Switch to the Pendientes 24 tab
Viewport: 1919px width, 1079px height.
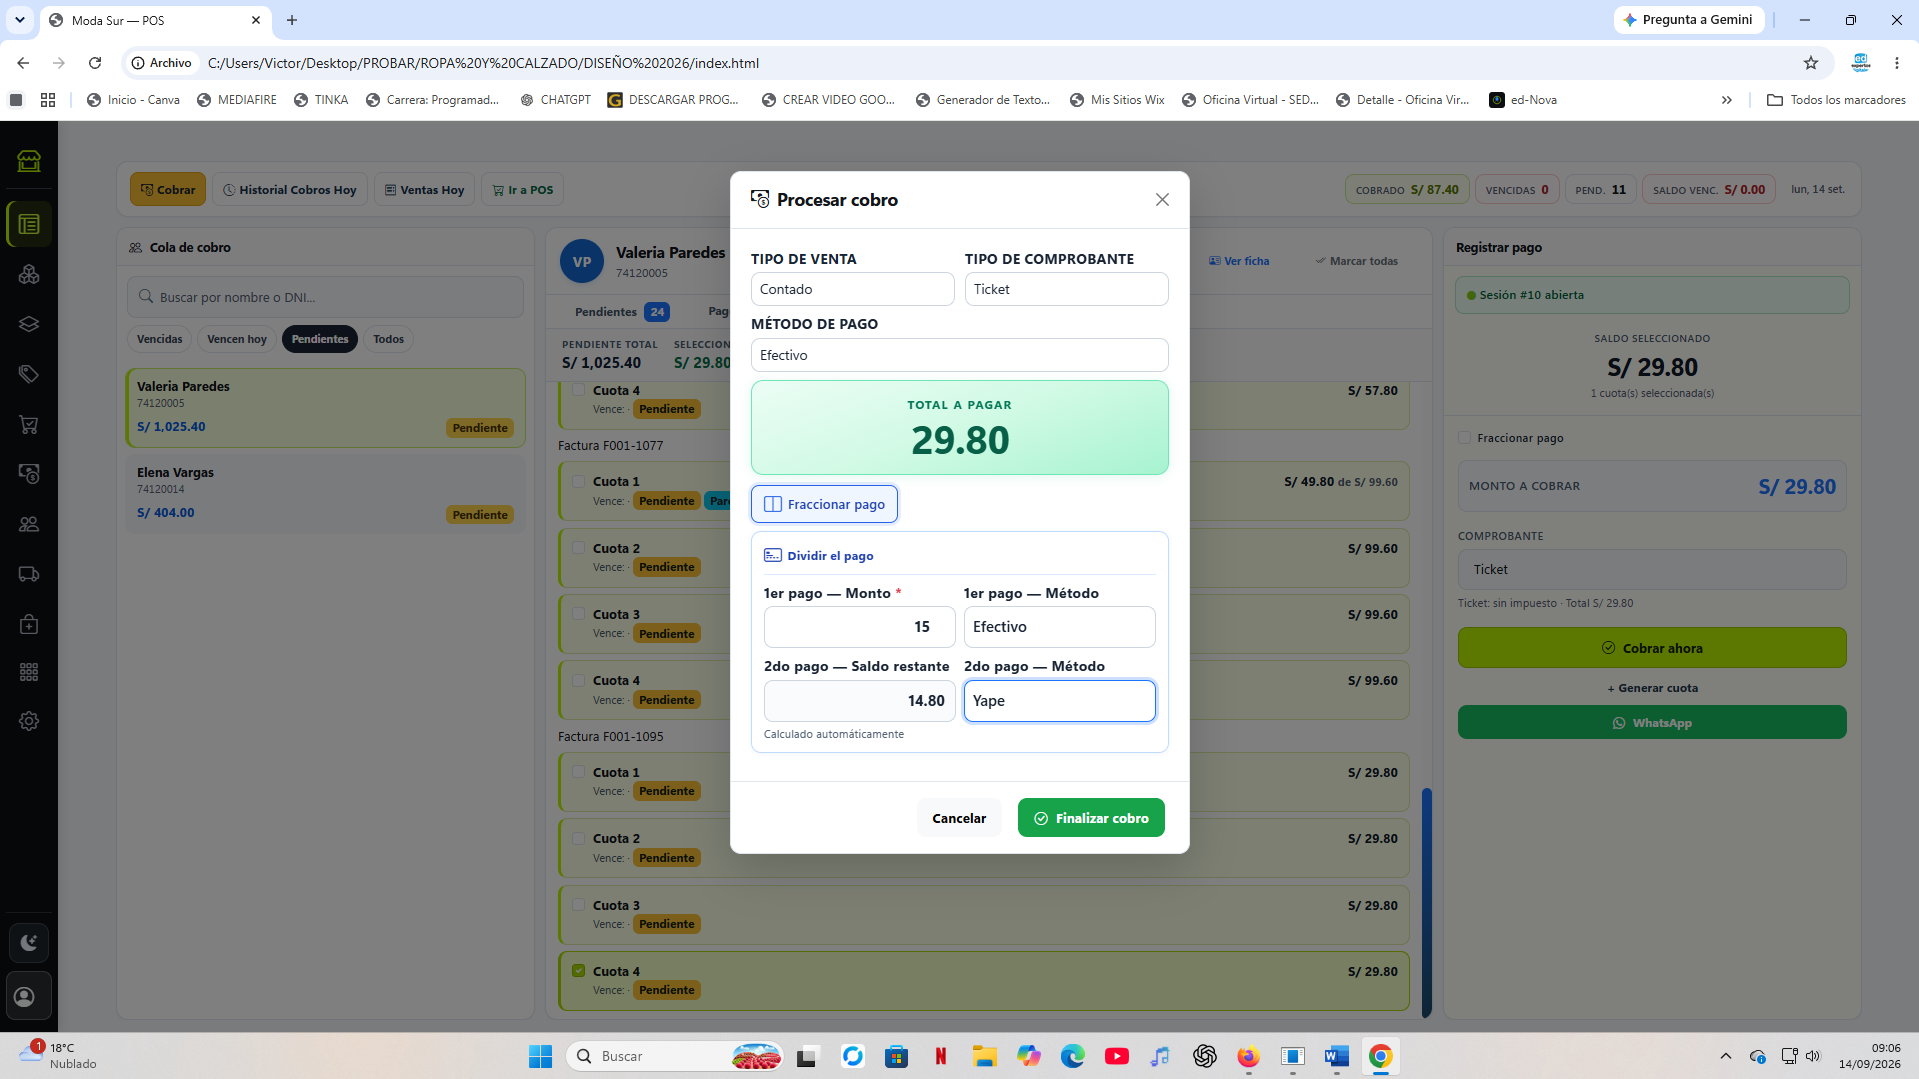pyautogui.click(x=622, y=312)
